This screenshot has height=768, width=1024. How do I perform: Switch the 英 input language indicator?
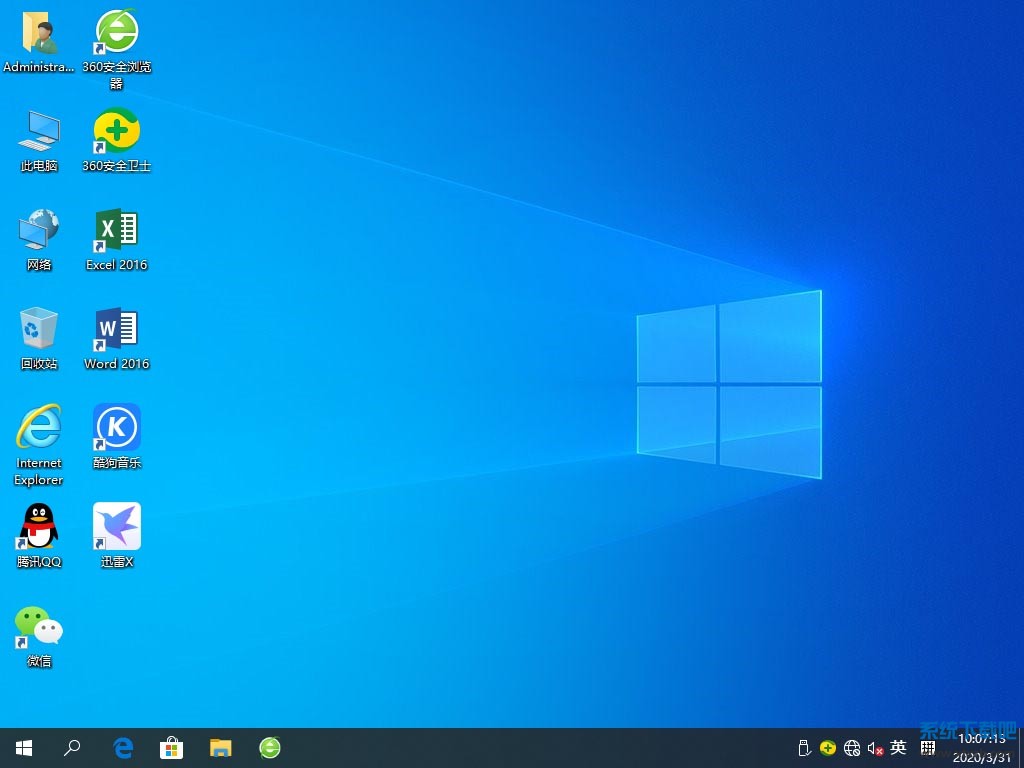[898, 748]
